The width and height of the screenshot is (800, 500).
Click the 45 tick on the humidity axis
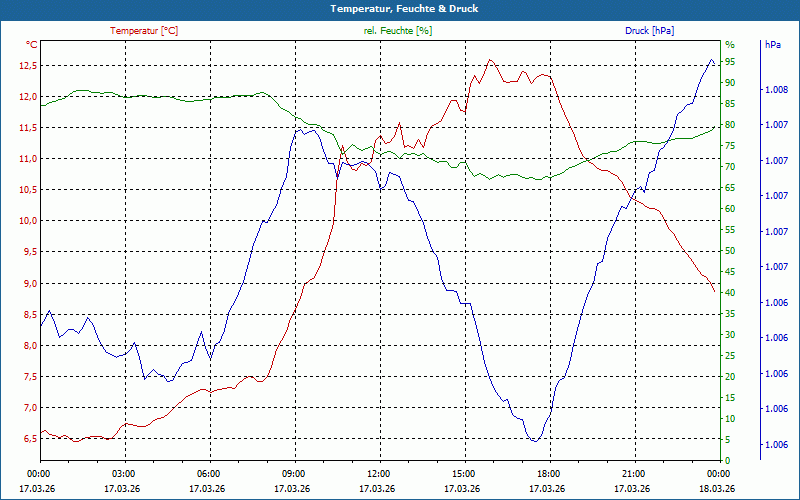(x=730, y=272)
